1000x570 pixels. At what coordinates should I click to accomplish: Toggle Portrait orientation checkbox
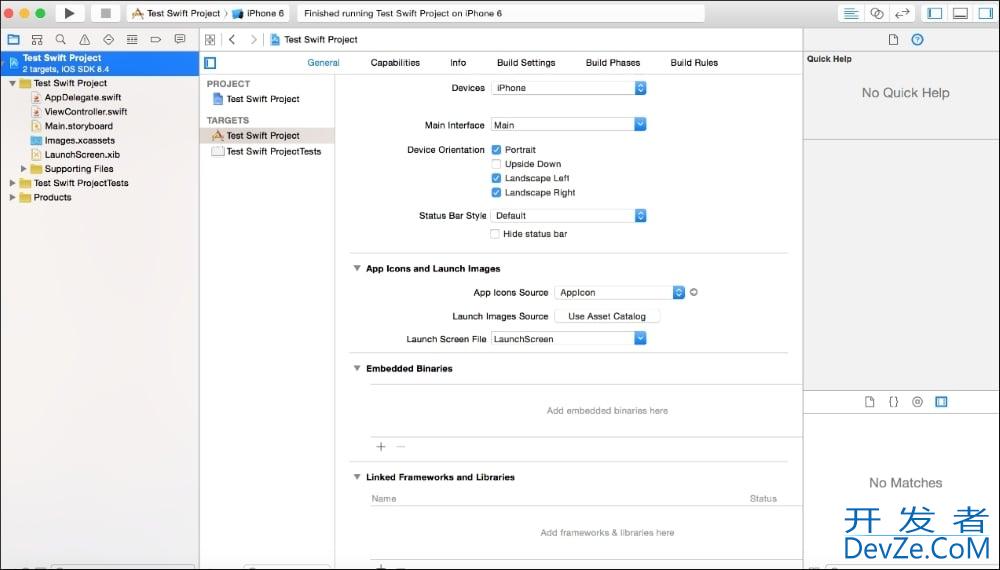pos(496,150)
